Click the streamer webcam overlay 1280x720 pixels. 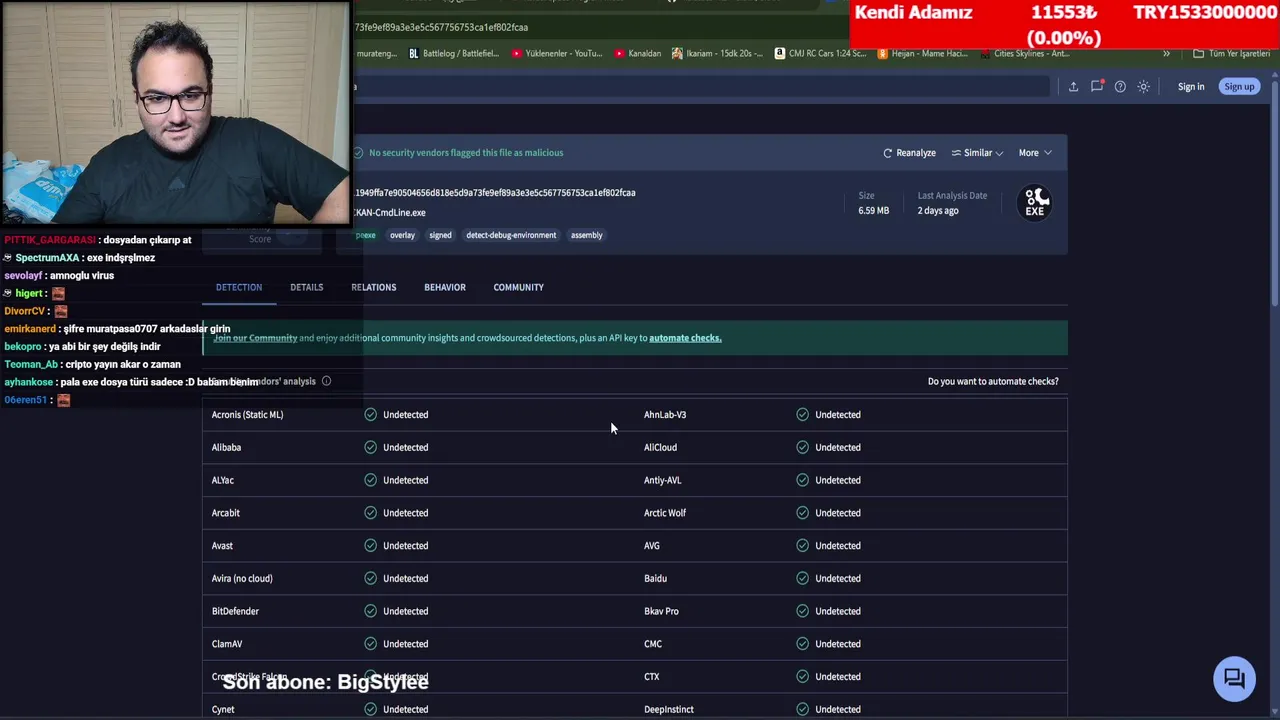[176, 112]
